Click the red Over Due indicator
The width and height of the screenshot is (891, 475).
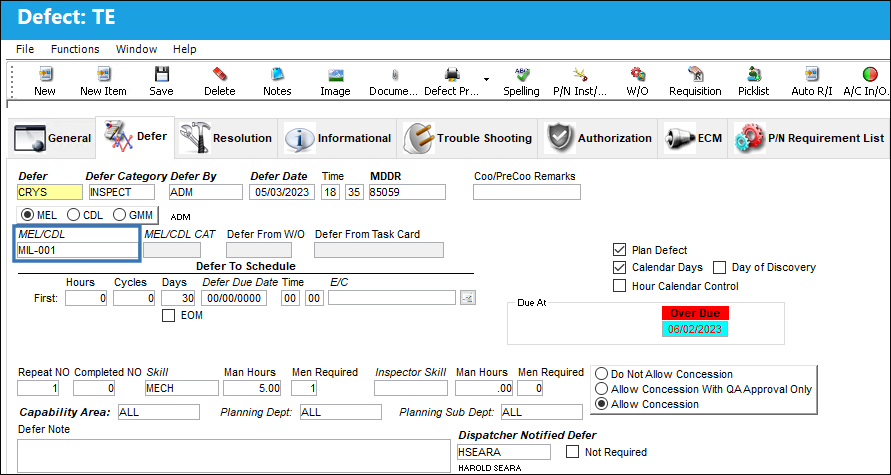(x=695, y=313)
